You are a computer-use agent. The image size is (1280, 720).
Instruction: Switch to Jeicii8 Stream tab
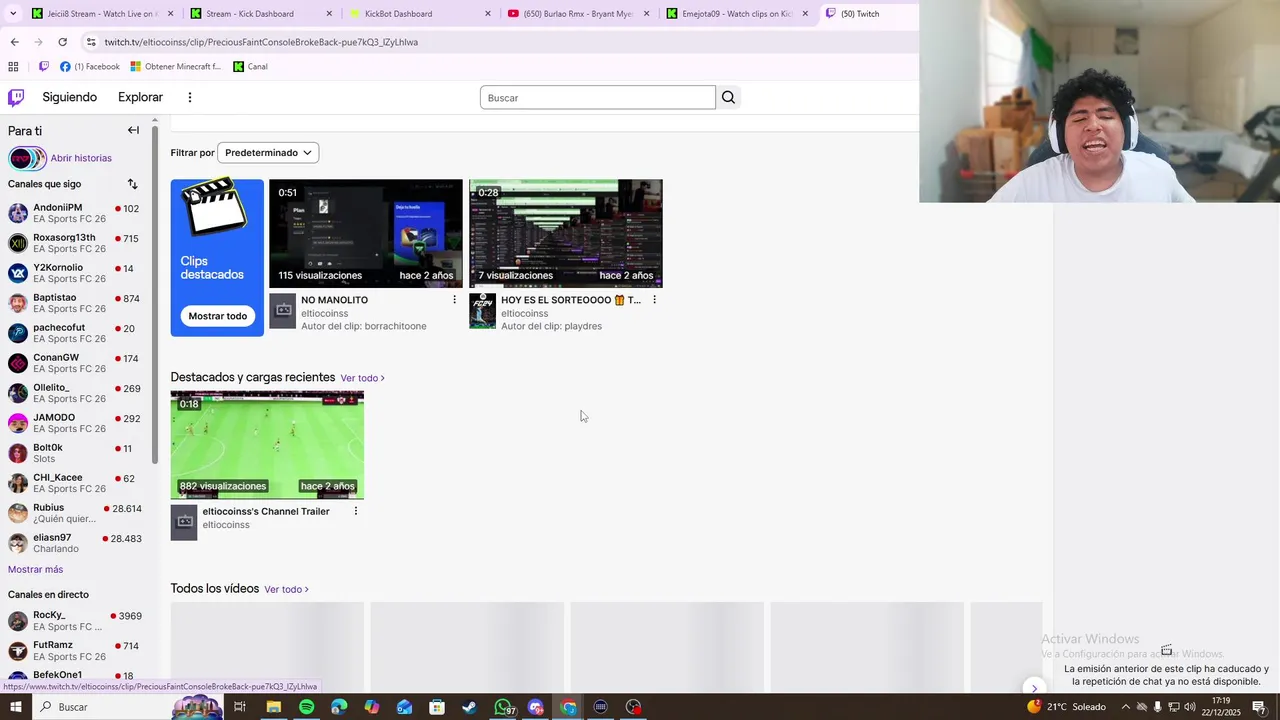[101, 14]
